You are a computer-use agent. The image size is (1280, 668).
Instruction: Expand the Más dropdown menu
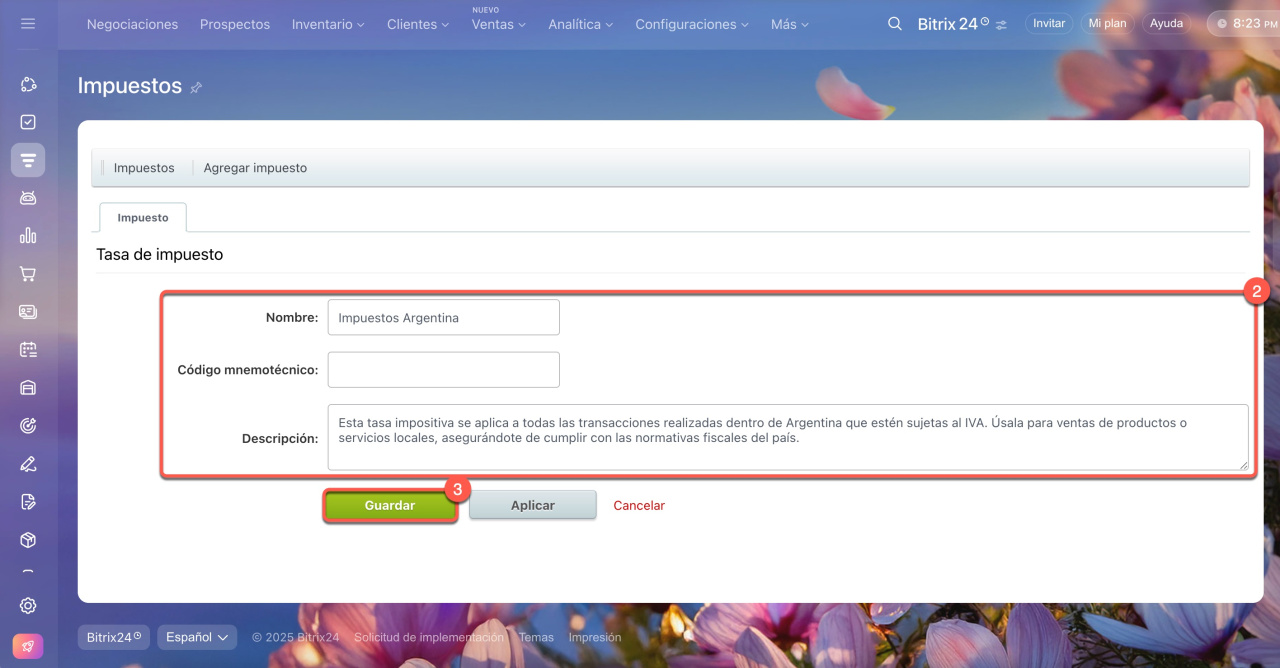pos(790,24)
